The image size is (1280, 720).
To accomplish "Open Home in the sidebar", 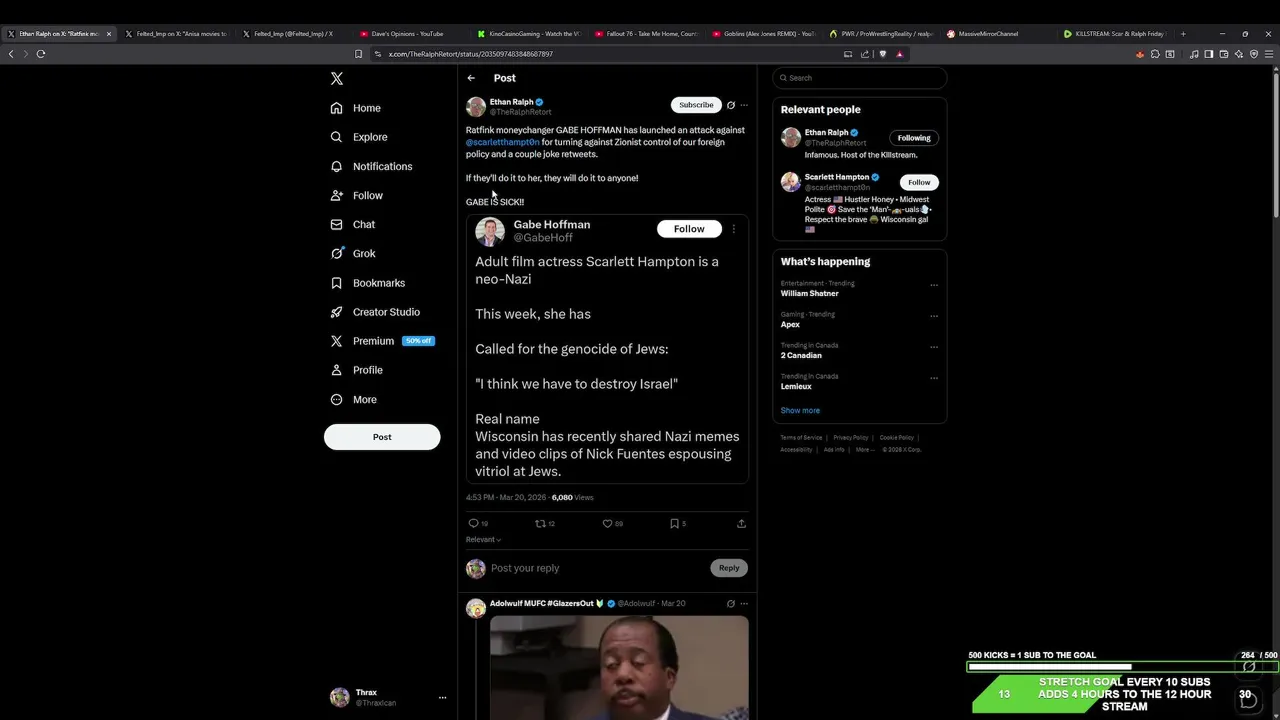I will click(x=356, y=108).
